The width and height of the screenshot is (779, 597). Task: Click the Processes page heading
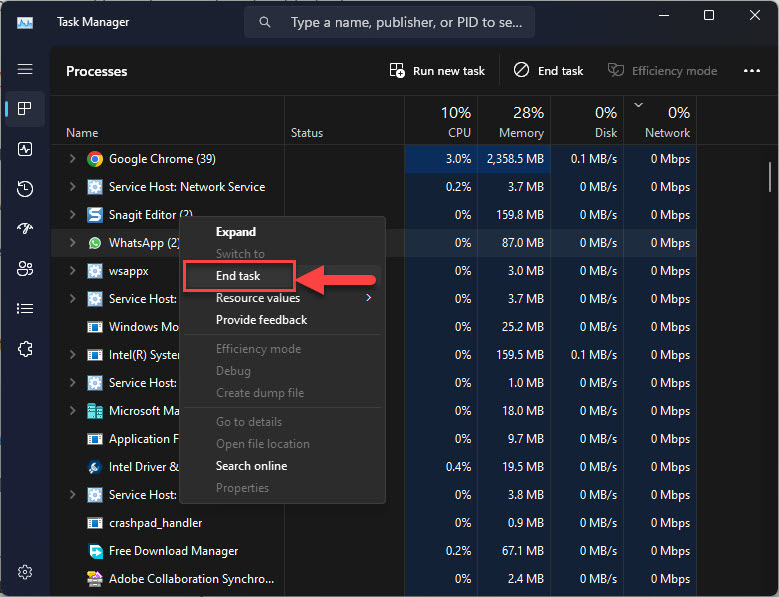(96, 72)
